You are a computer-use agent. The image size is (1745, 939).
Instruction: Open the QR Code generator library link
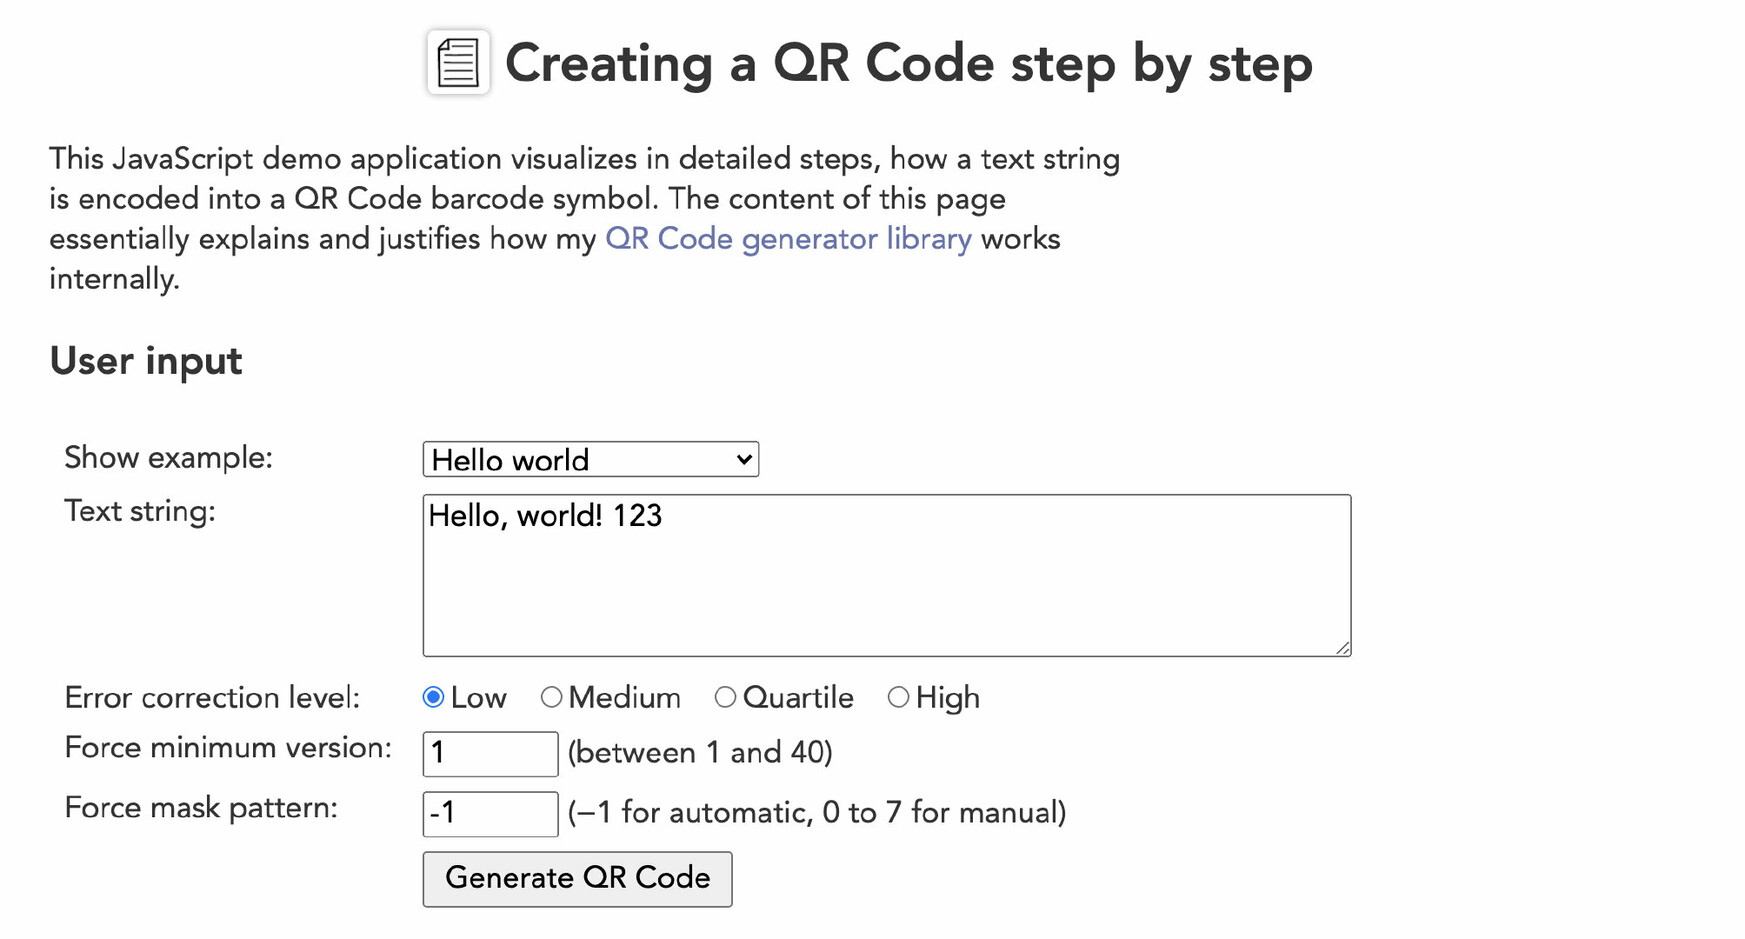[788, 239]
